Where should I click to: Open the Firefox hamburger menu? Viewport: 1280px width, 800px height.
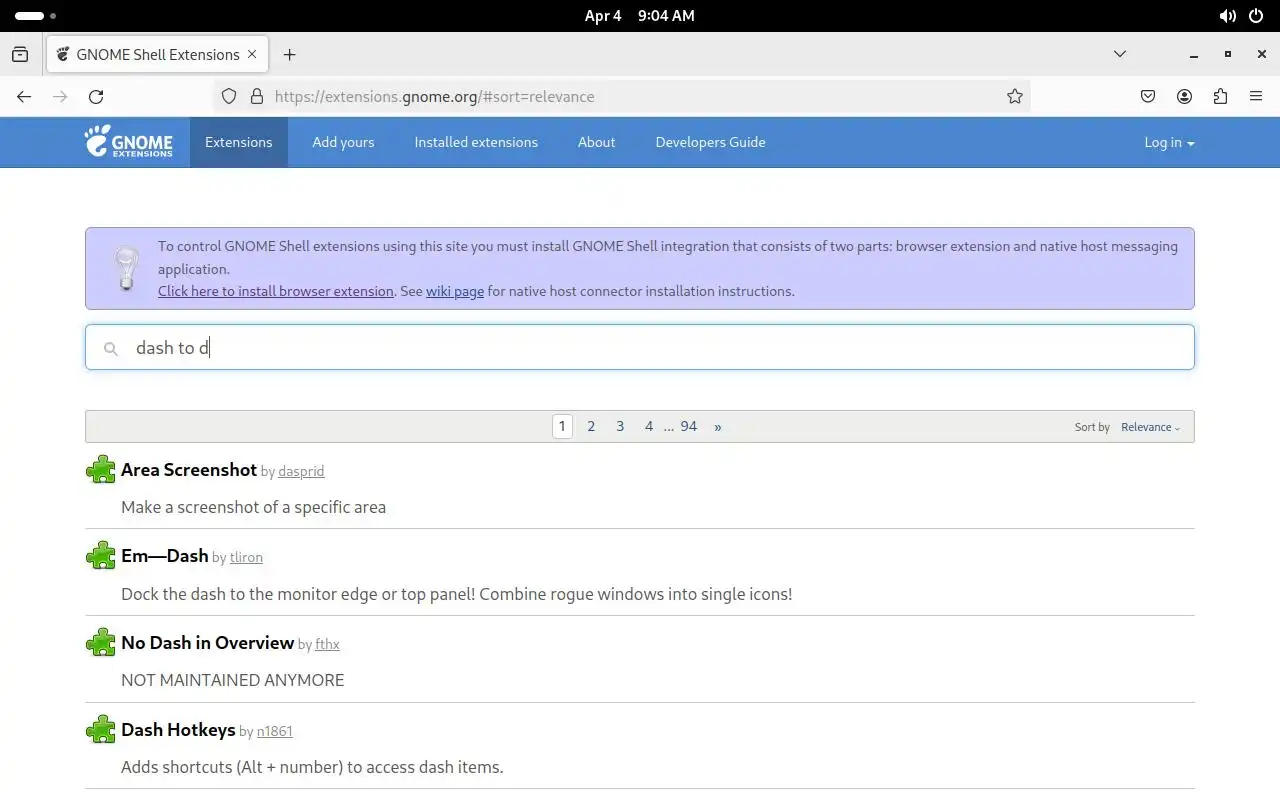tap(1256, 97)
